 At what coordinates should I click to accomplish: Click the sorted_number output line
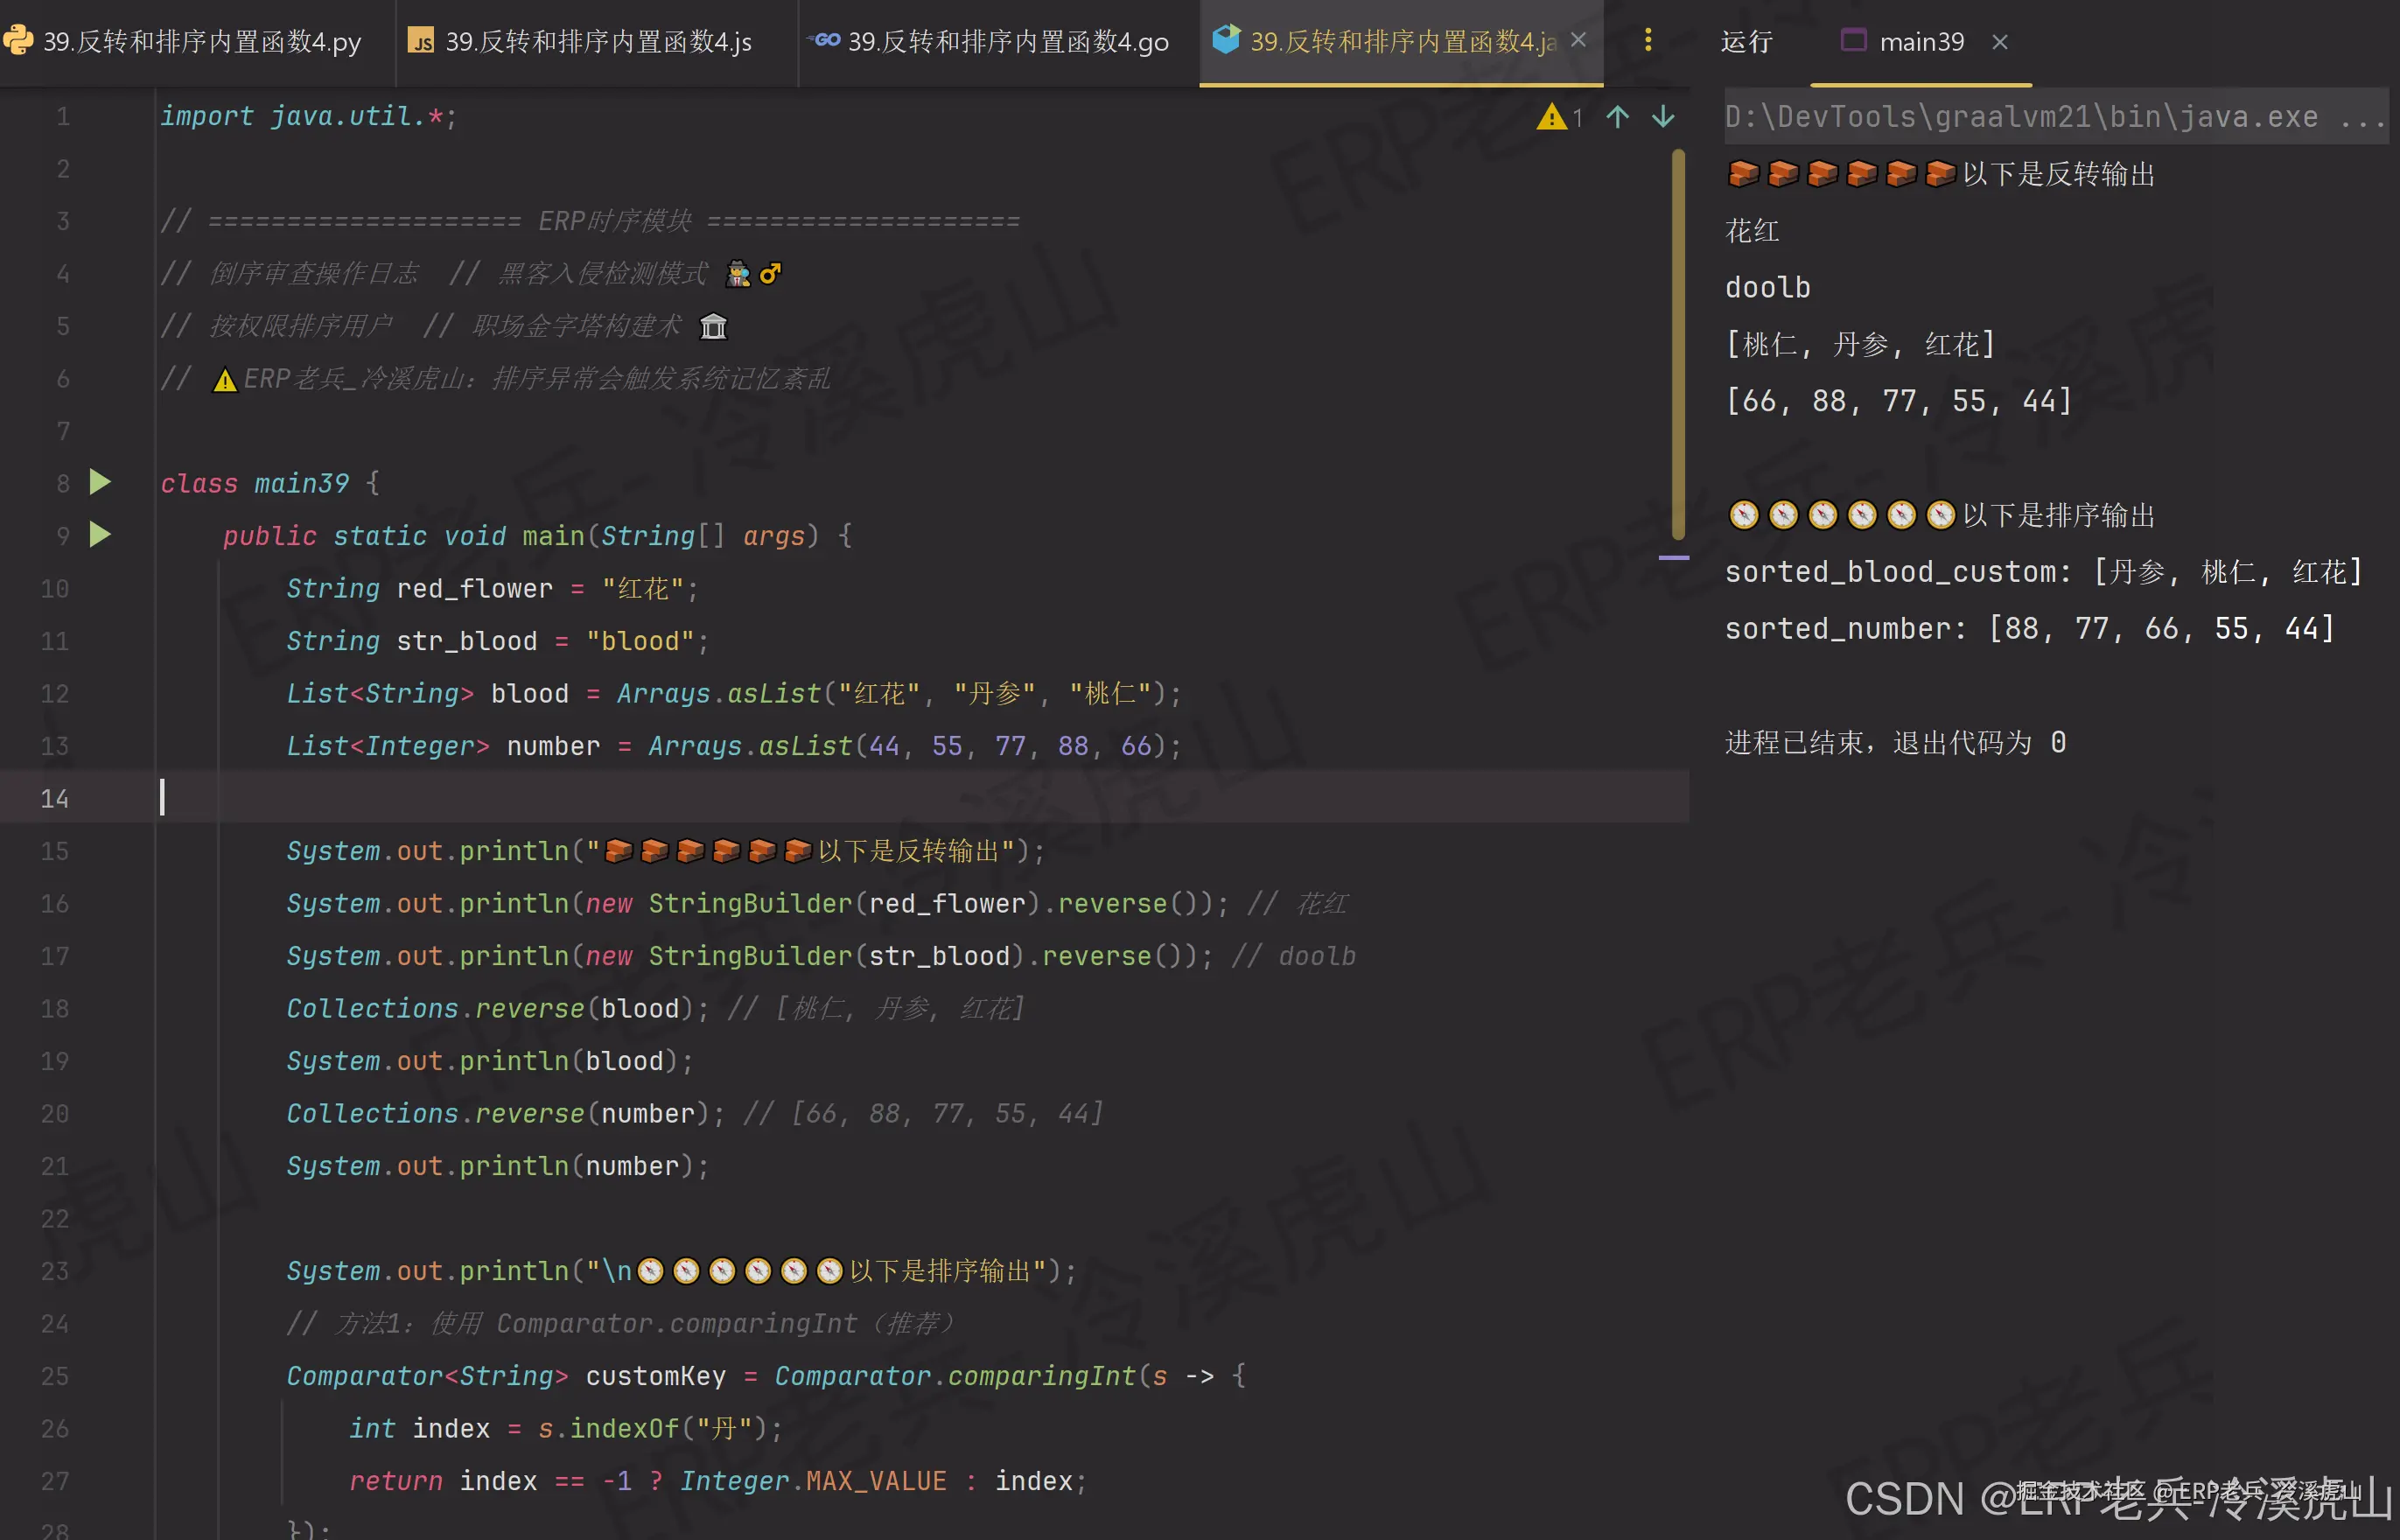tap(2028, 628)
